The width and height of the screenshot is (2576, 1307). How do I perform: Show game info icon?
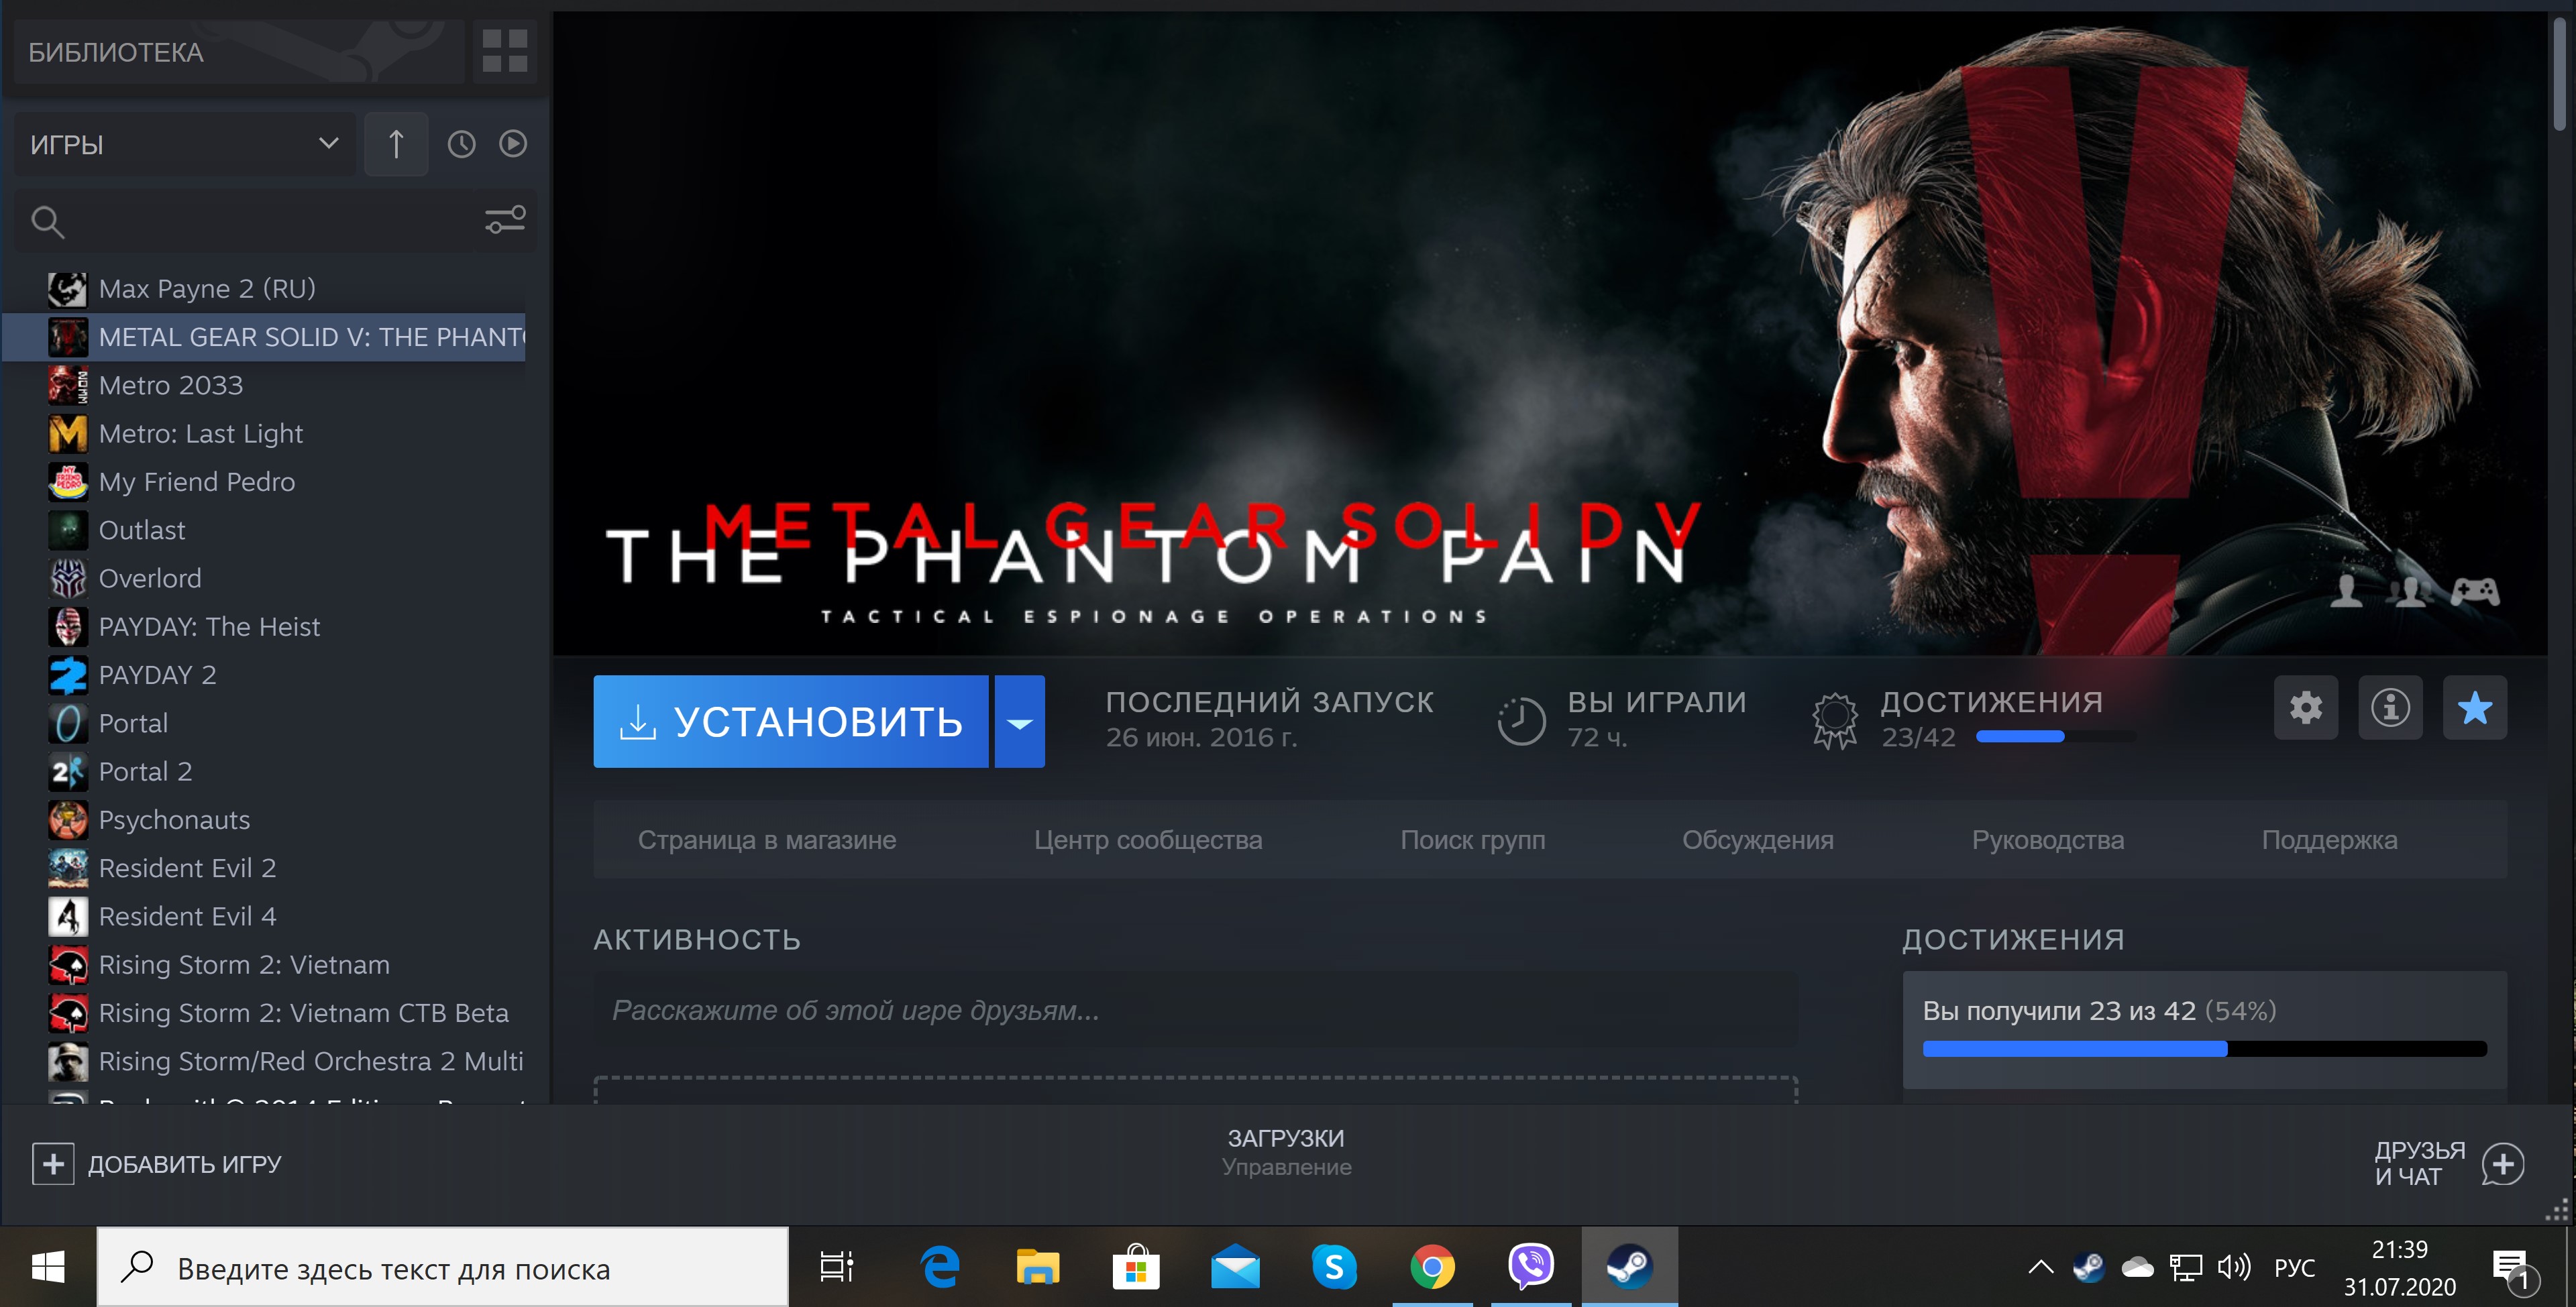(x=2390, y=708)
